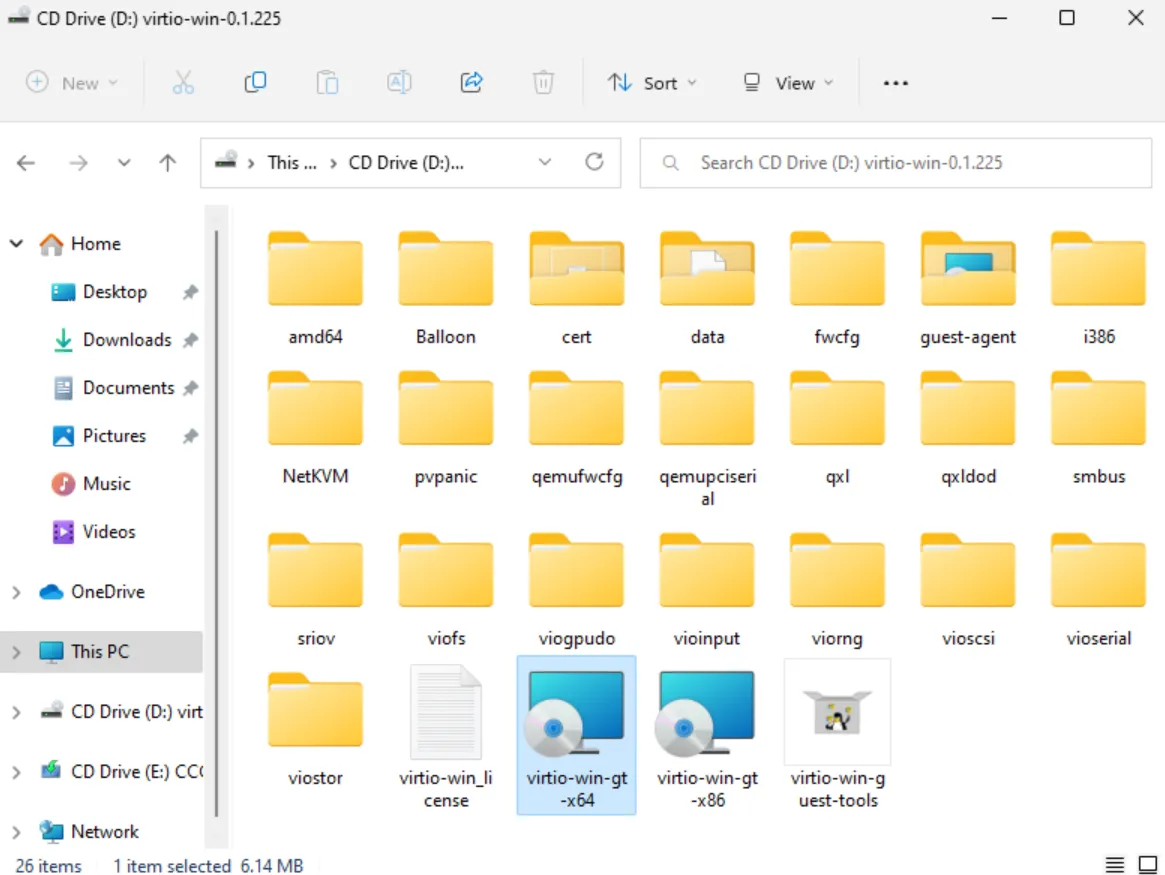This screenshot has width=1165, height=875.
Task: Open the See more ellipsis menu
Action: [x=895, y=83]
